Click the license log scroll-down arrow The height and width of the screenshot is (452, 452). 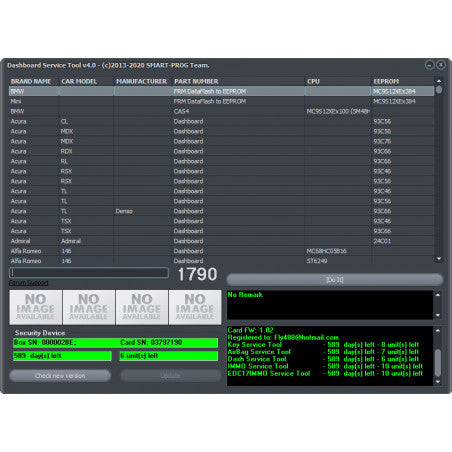coord(438,382)
